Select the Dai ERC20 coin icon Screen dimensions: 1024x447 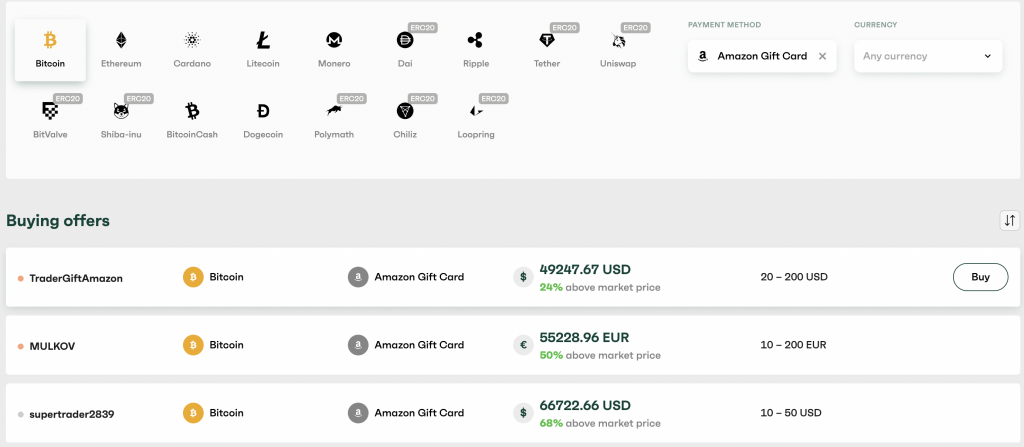tap(405, 41)
